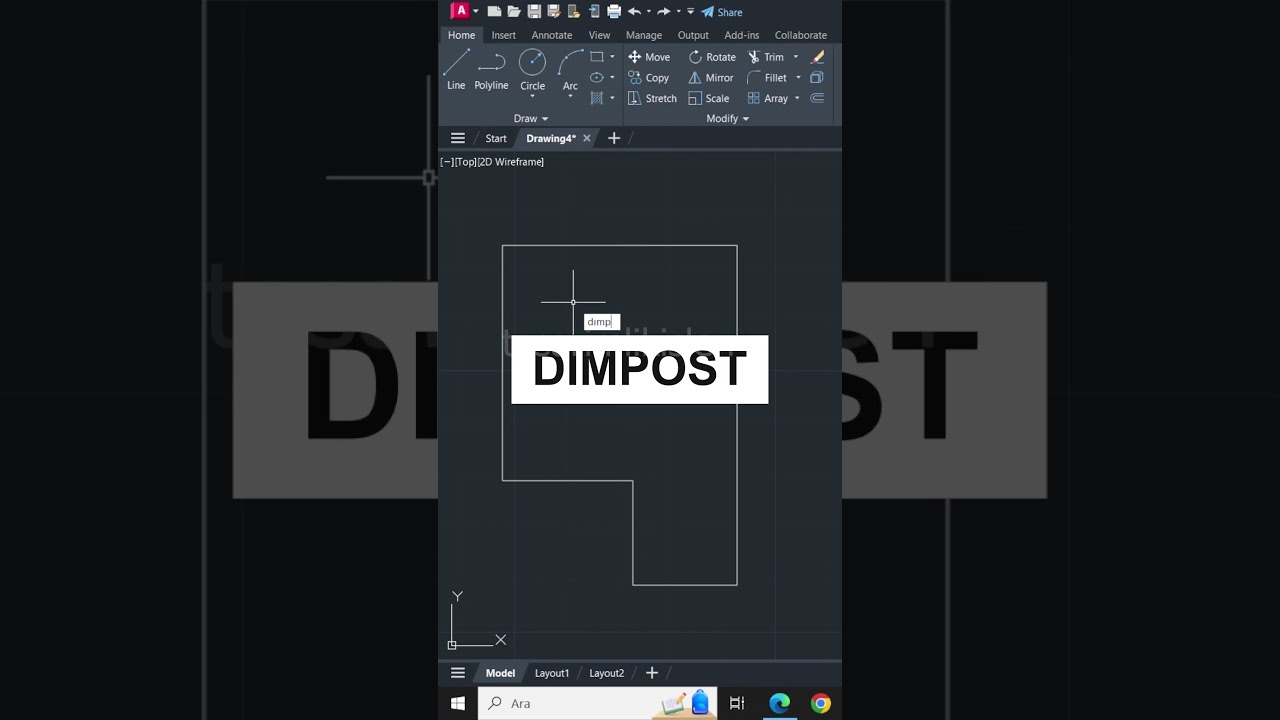The image size is (1280, 720).
Task: Click the Erase tool icon
Action: [x=817, y=57]
